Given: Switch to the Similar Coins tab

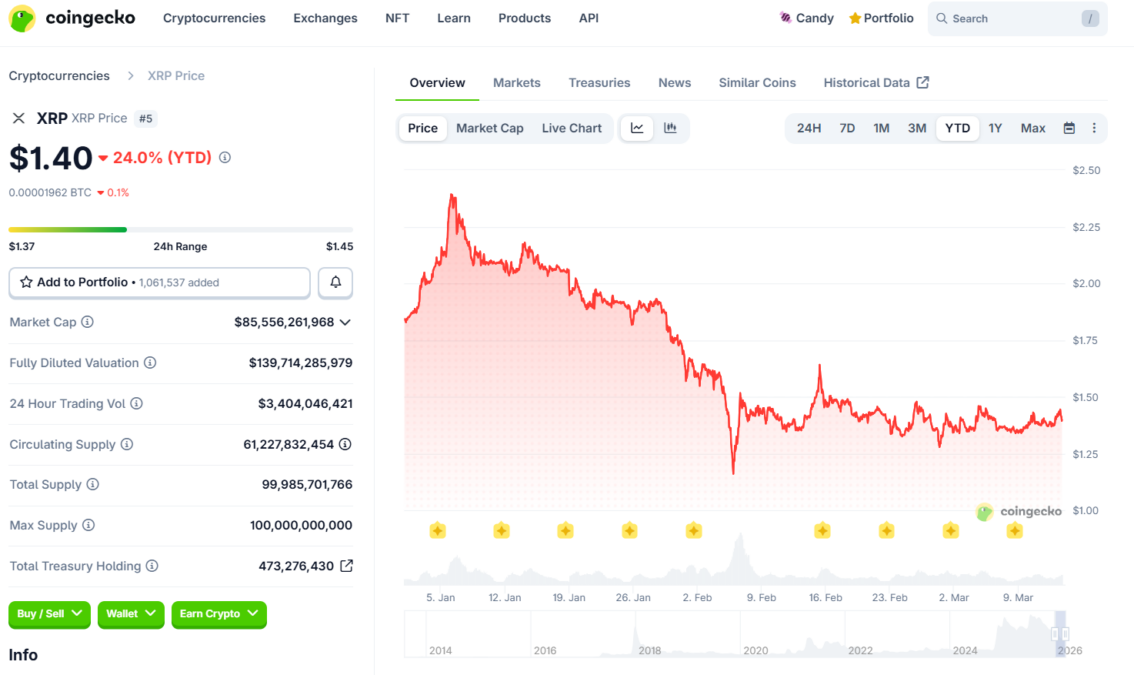Looking at the screenshot, I should (x=757, y=82).
